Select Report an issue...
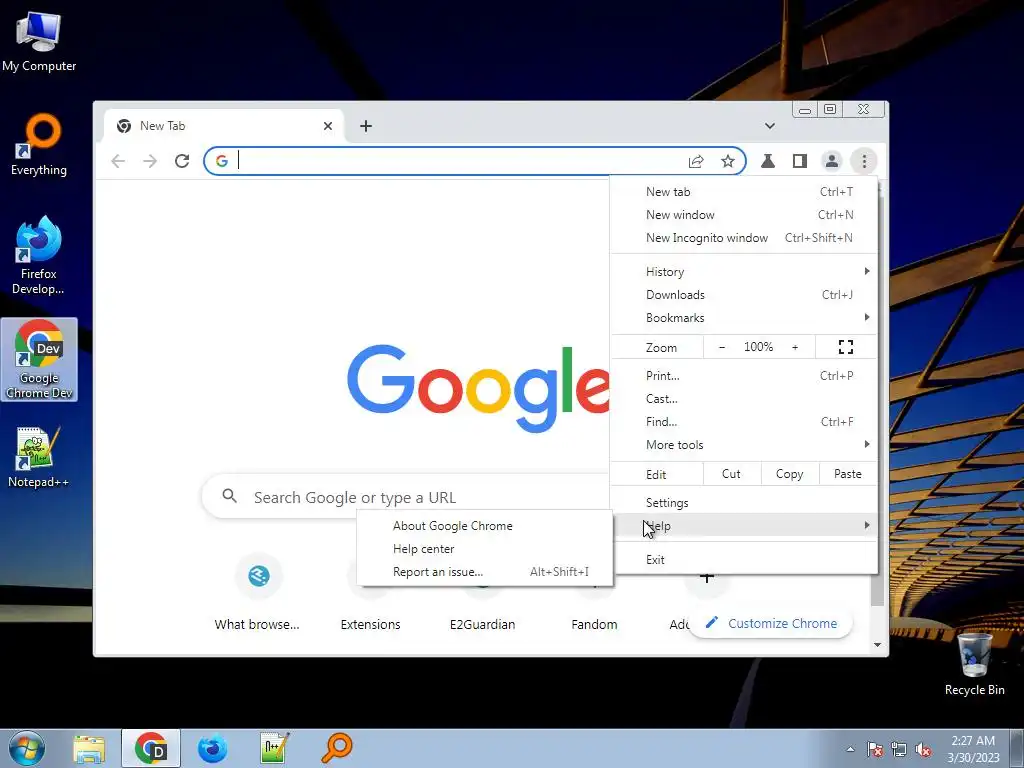1024x768 pixels. click(485, 571)
